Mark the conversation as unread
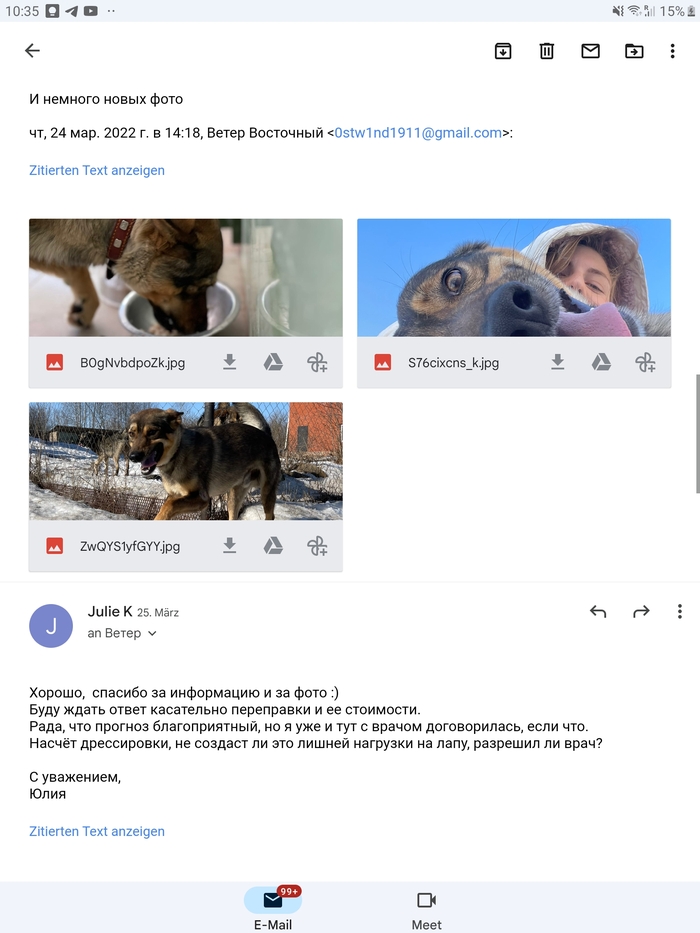This screenshot has width=700, height=933. pos(590,51)
